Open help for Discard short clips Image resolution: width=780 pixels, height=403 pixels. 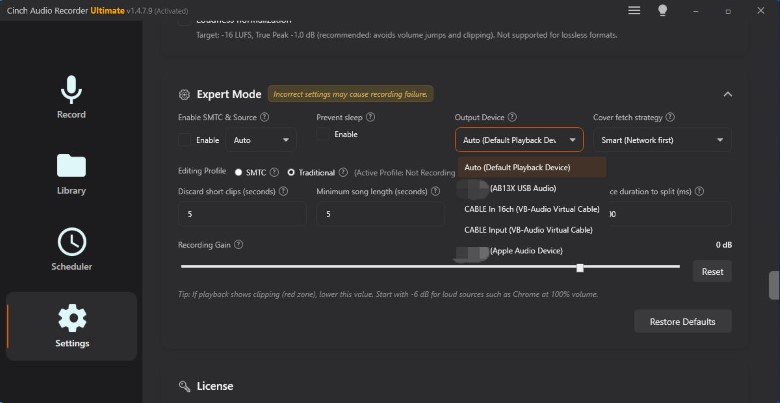283,192
